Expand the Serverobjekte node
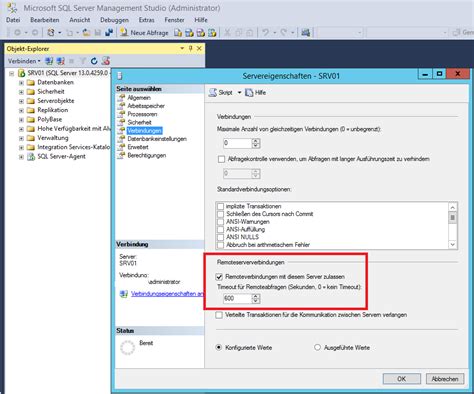The height and width of the screenshot is (394, 474). pyautogui.click(x=21, y=101)
